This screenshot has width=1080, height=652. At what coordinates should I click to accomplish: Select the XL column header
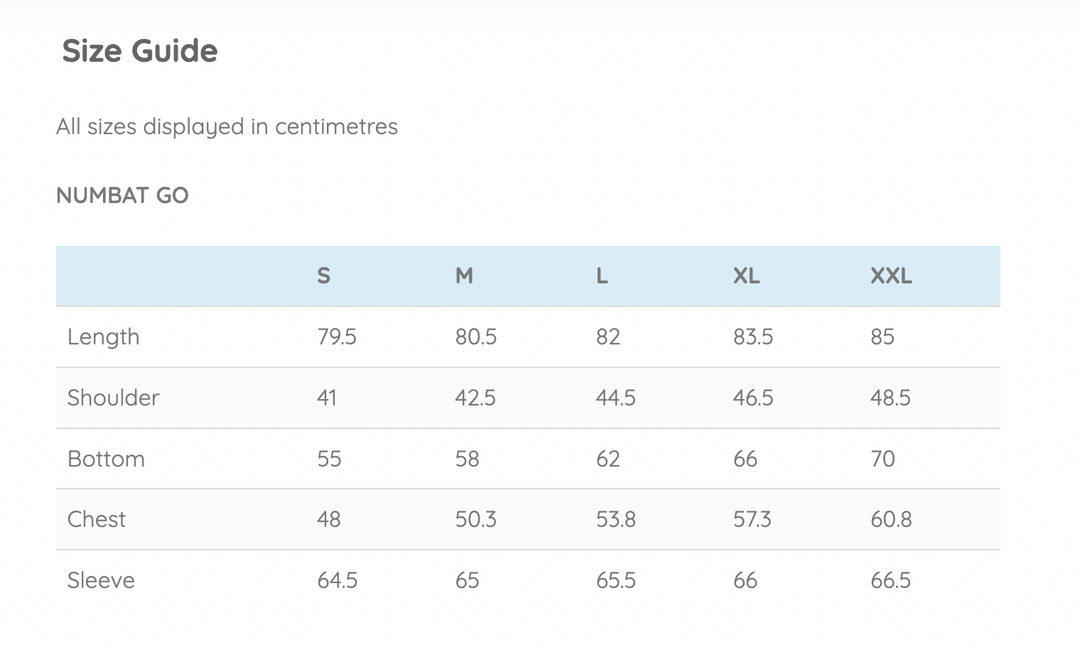(x=746, y=276)
